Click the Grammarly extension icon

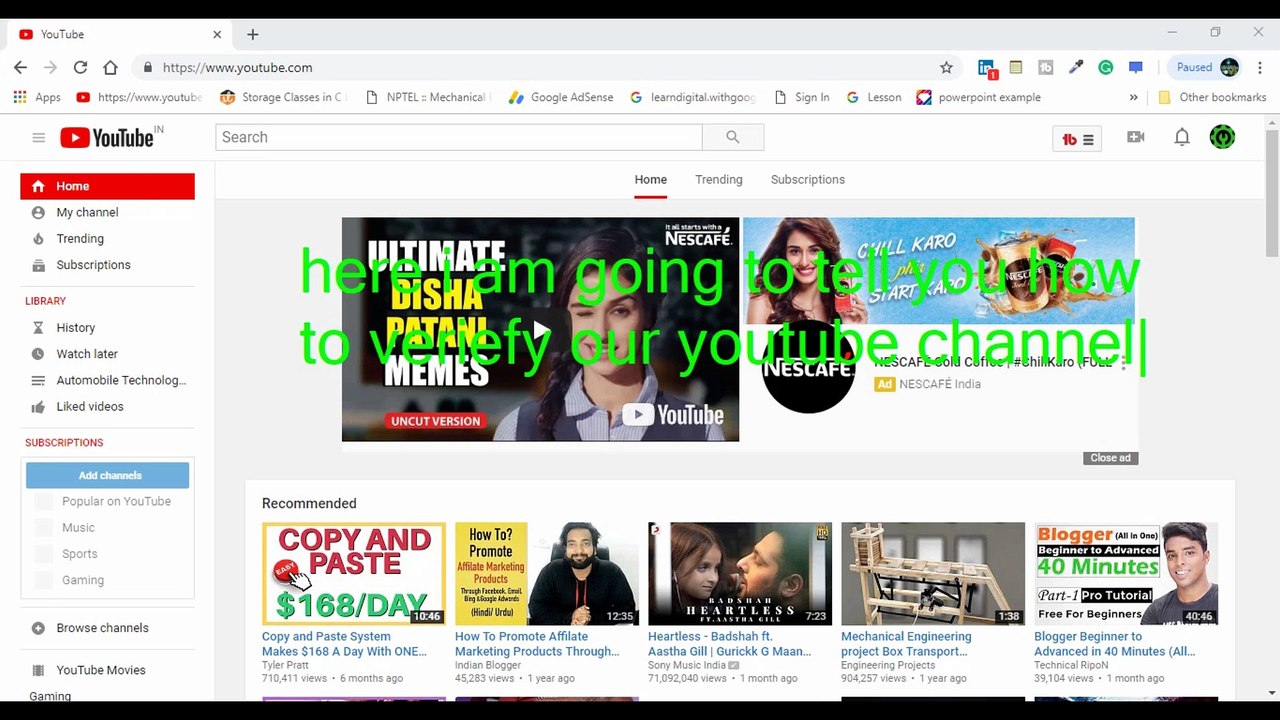pyautogui.click(x=1105, y=67)
